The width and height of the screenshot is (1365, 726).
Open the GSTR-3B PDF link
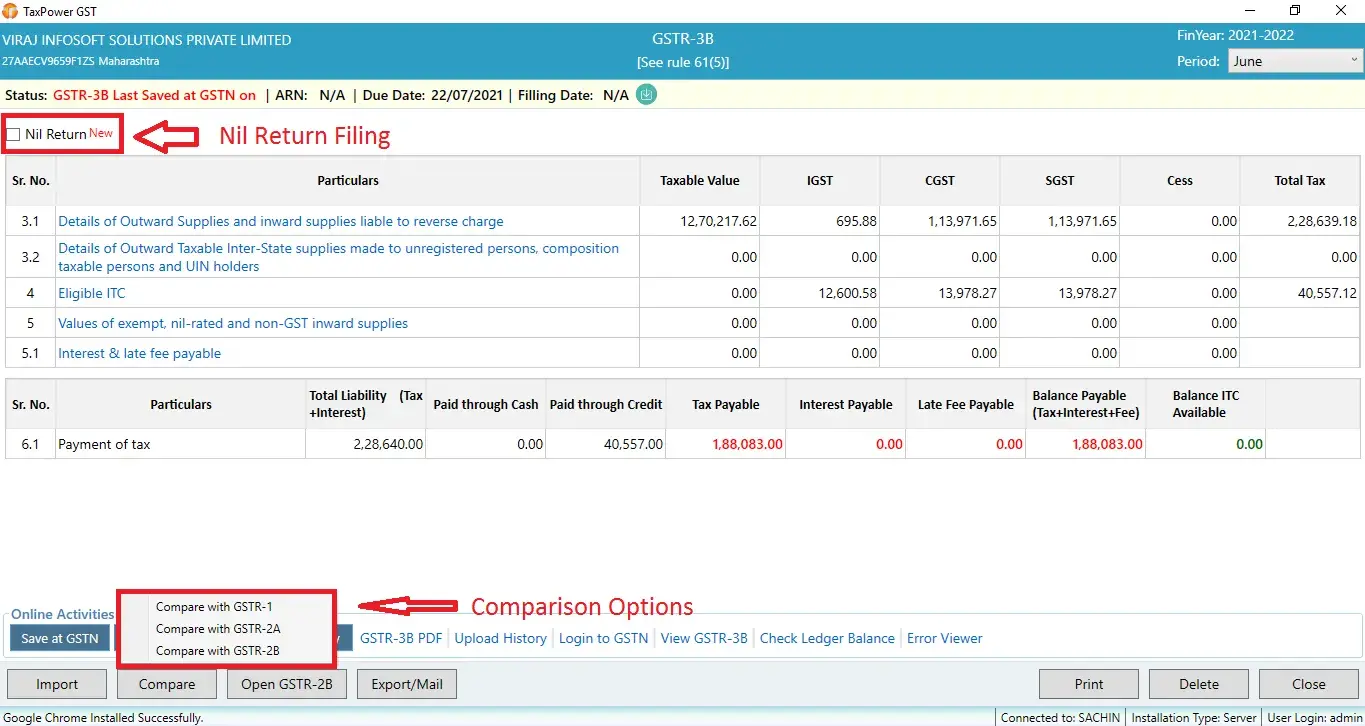(399, 637)
